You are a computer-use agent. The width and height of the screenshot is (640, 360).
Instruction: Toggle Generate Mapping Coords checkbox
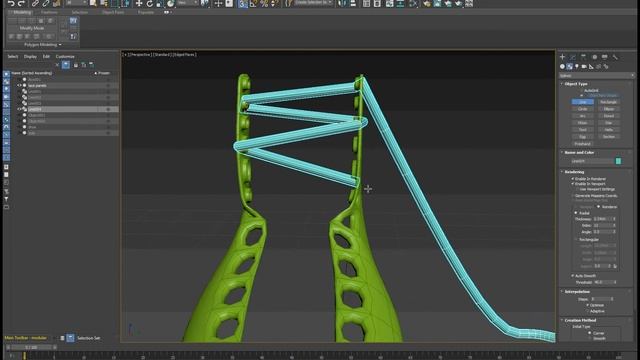pos(573,196)
